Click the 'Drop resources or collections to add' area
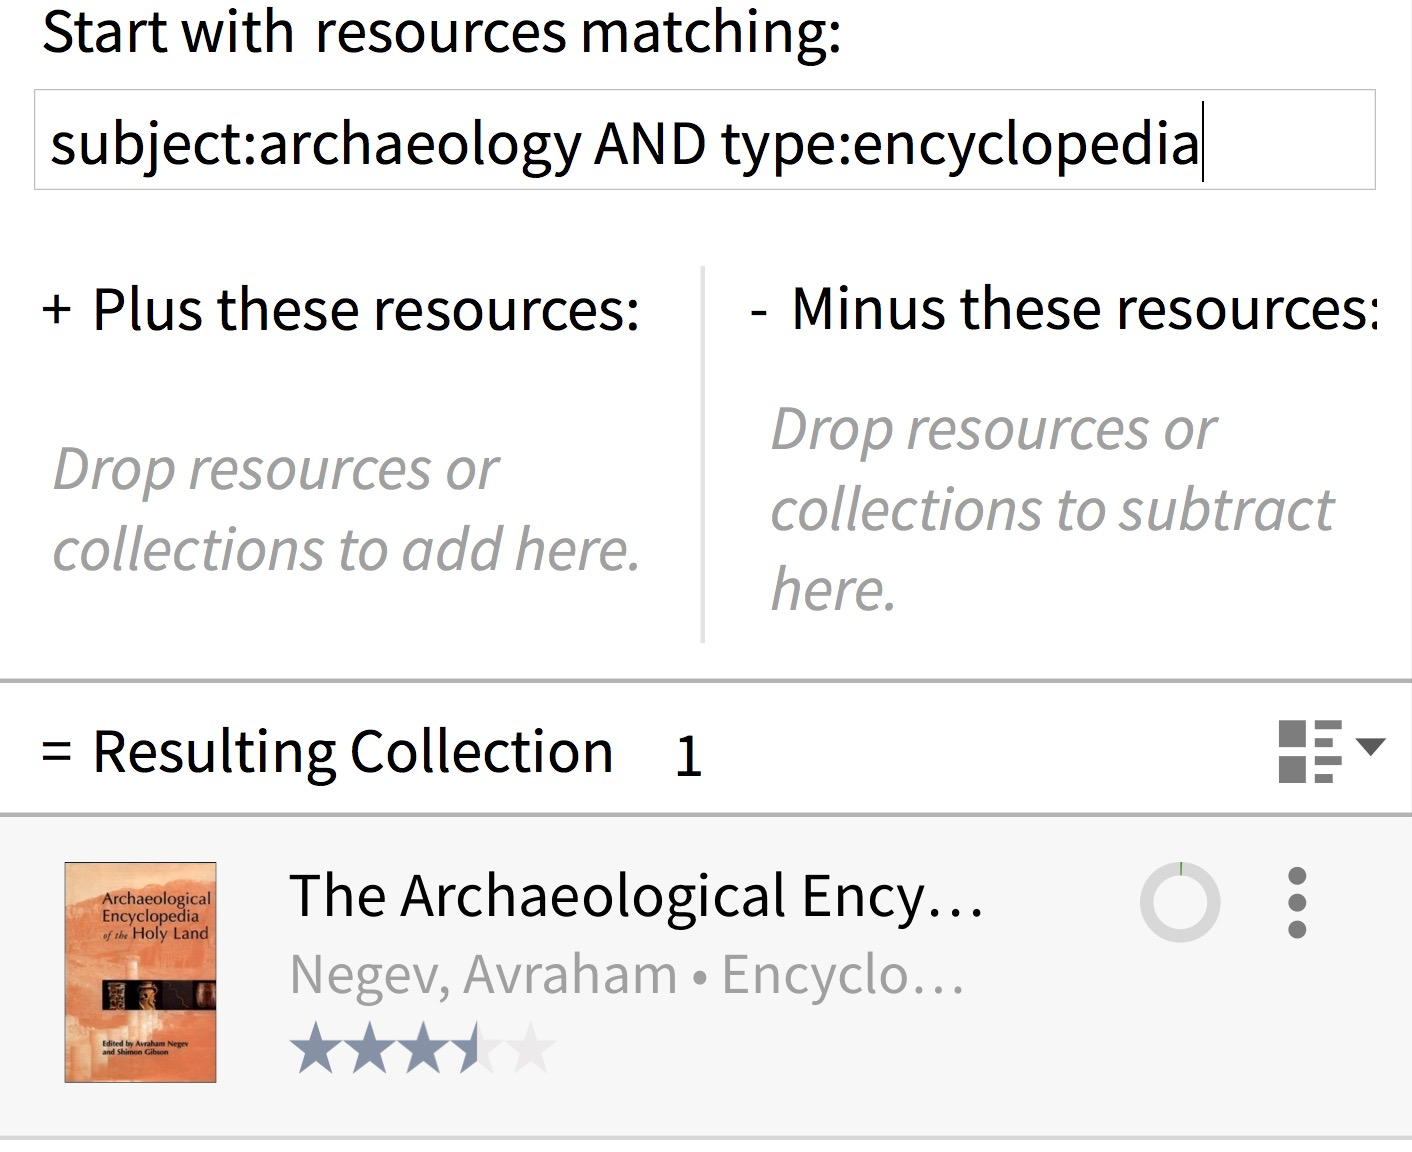The width and height of the screenshot is (1412, 1152). click(347, 509)
